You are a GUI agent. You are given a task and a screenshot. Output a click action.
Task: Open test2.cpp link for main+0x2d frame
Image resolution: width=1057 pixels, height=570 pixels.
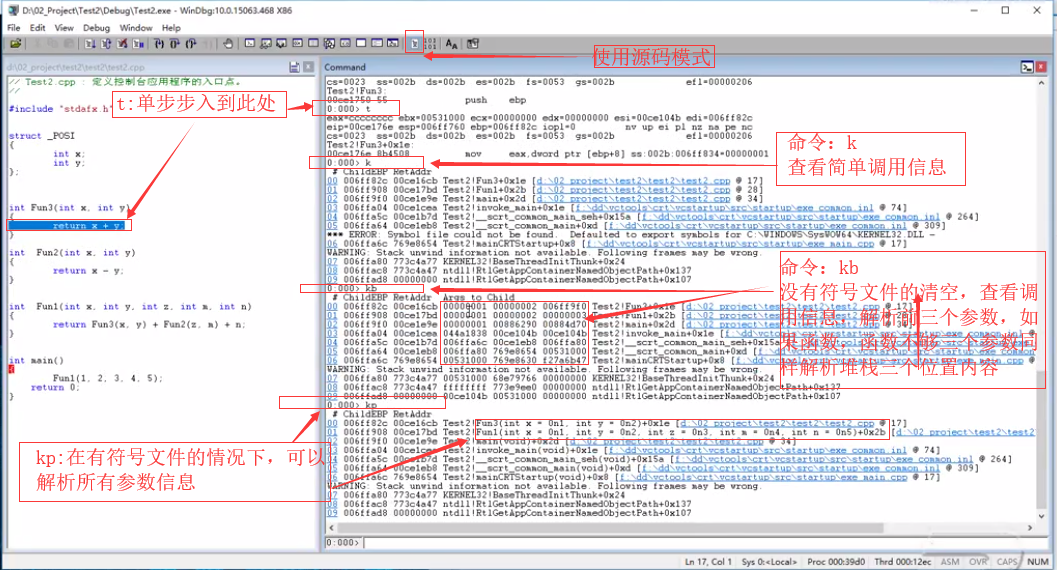coord(633,199)
